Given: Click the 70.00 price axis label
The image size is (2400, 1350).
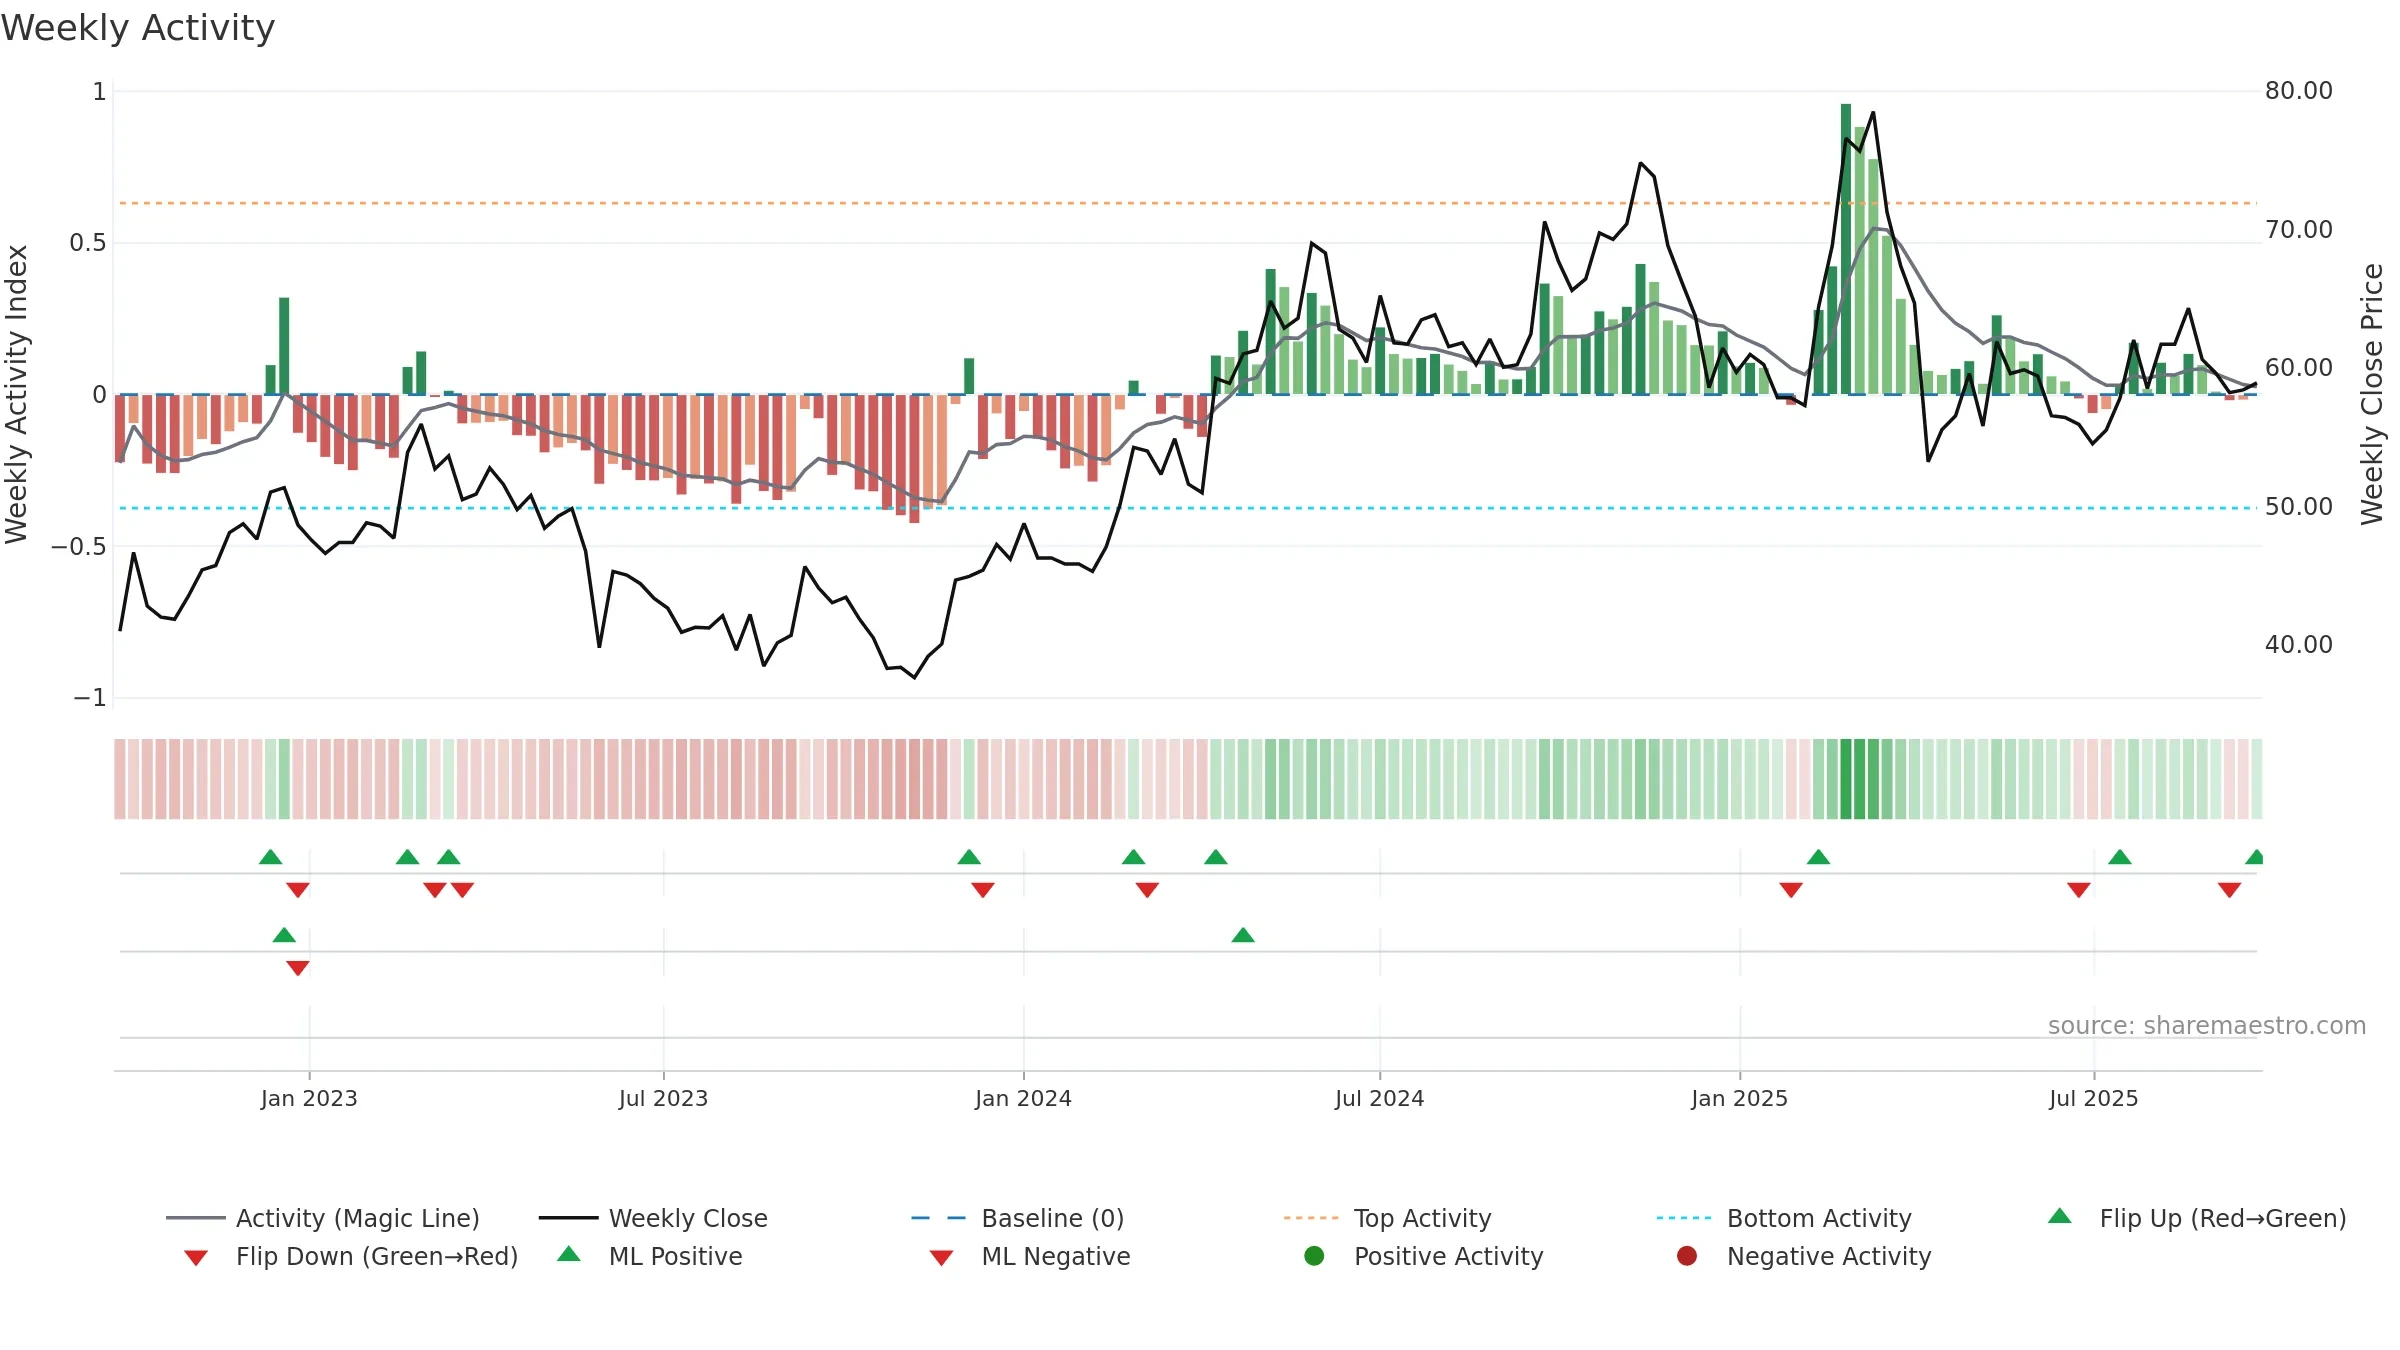Looking at the screenshot, I should click(2298, 229).
